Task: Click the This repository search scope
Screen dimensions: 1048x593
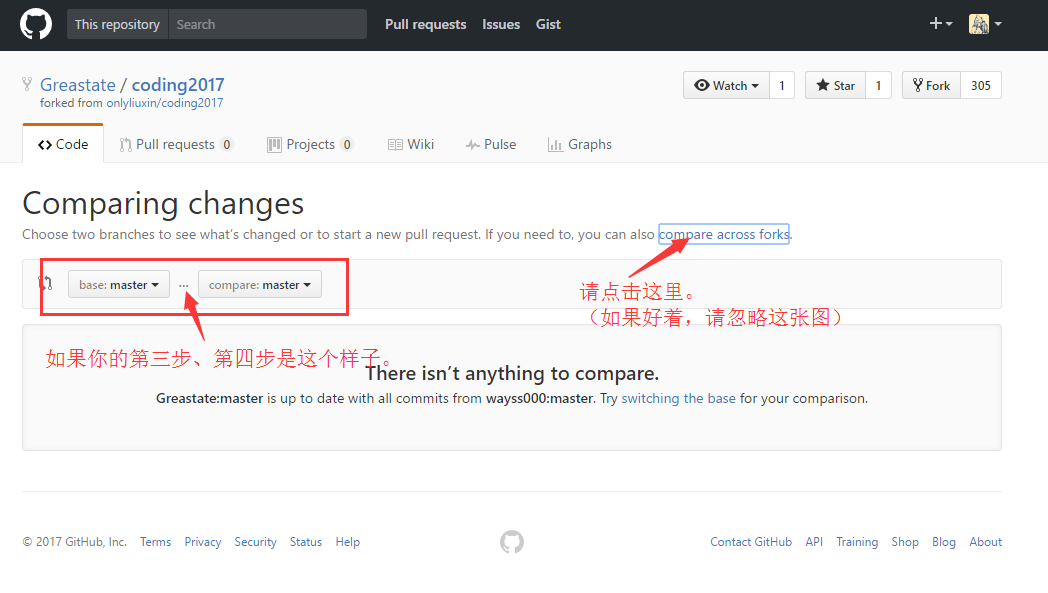Action: (x=117, y=24)
